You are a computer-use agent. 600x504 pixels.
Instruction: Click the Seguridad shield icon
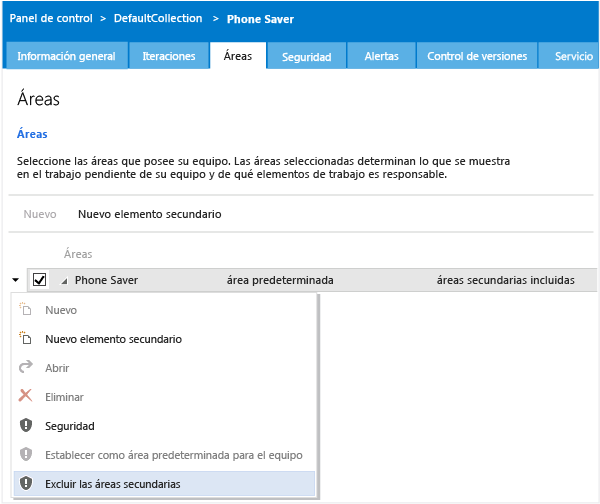(x=26, y=425)
